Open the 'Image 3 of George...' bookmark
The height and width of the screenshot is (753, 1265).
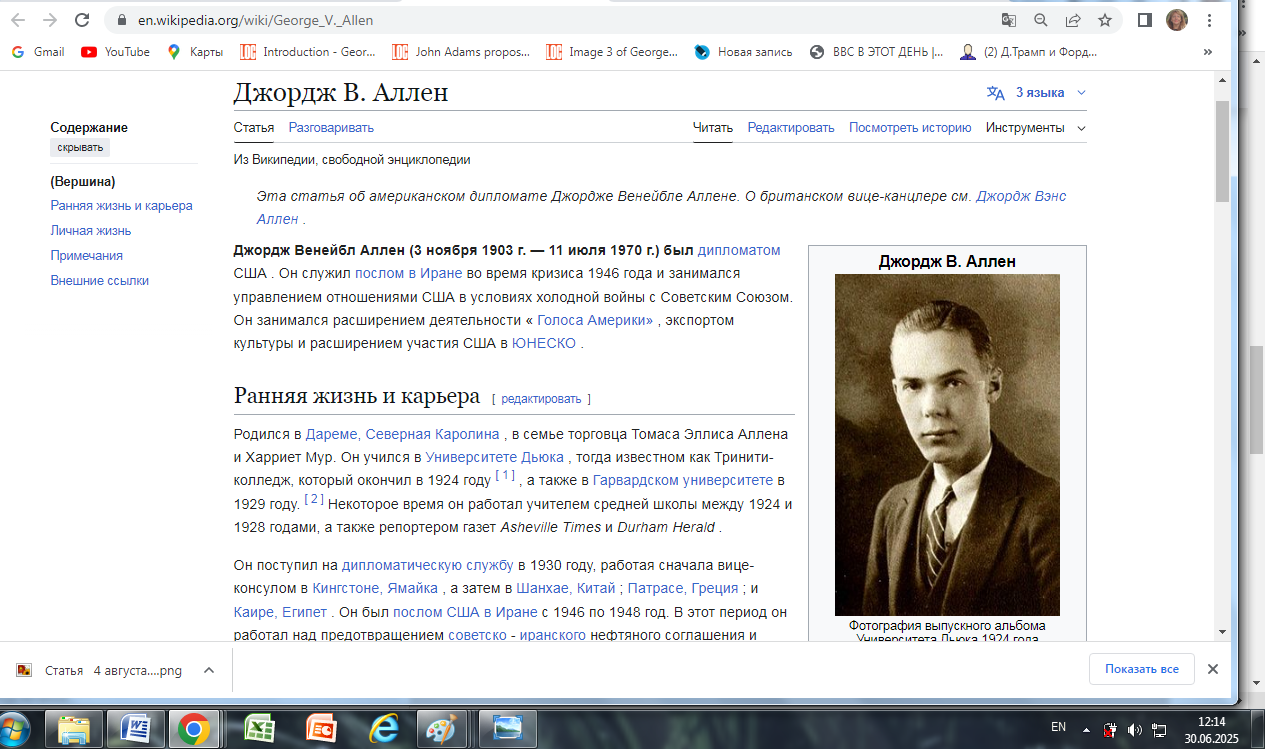[611, 52]
